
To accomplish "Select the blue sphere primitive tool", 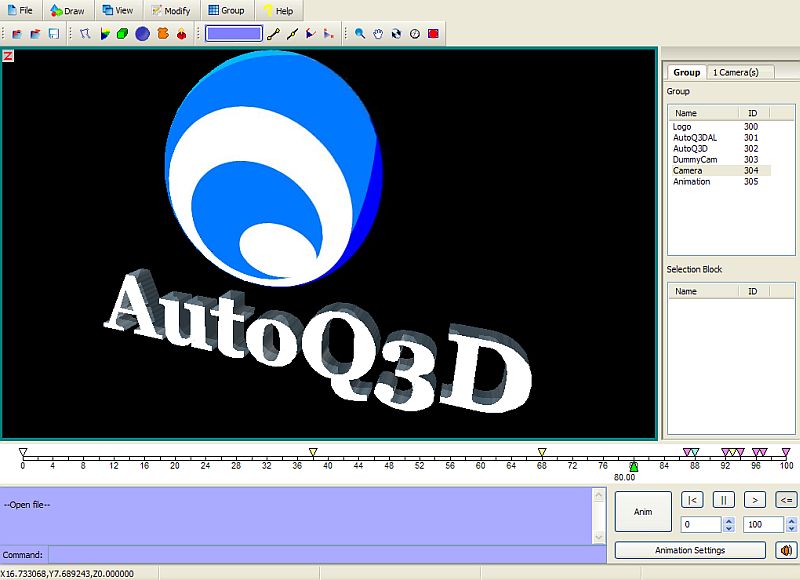I will (x=142, y=34).
